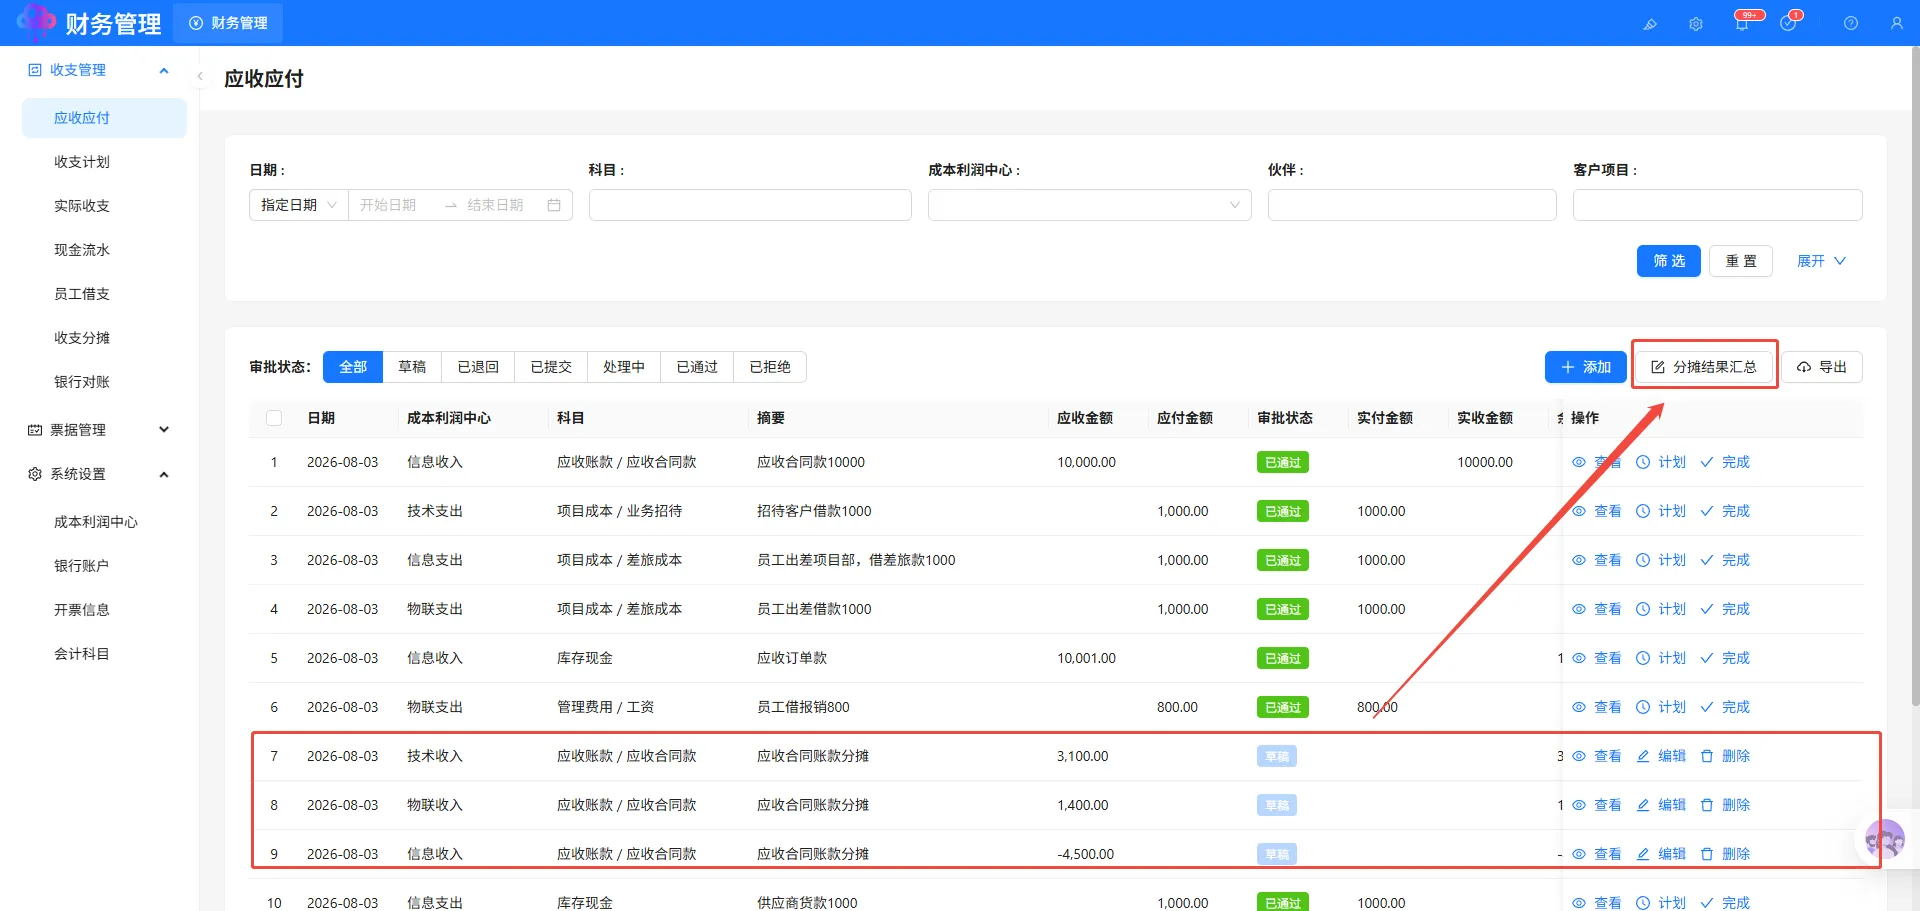Delete row 8 物联收入 draft entry

tap(1725, 805)
